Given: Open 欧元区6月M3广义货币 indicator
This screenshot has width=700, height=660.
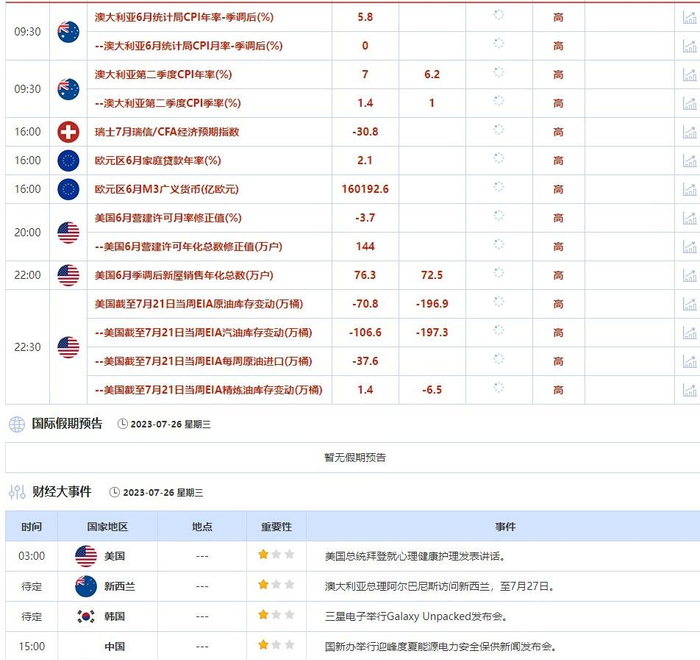Looking at the screenshot, I should [x=167, y=189].
